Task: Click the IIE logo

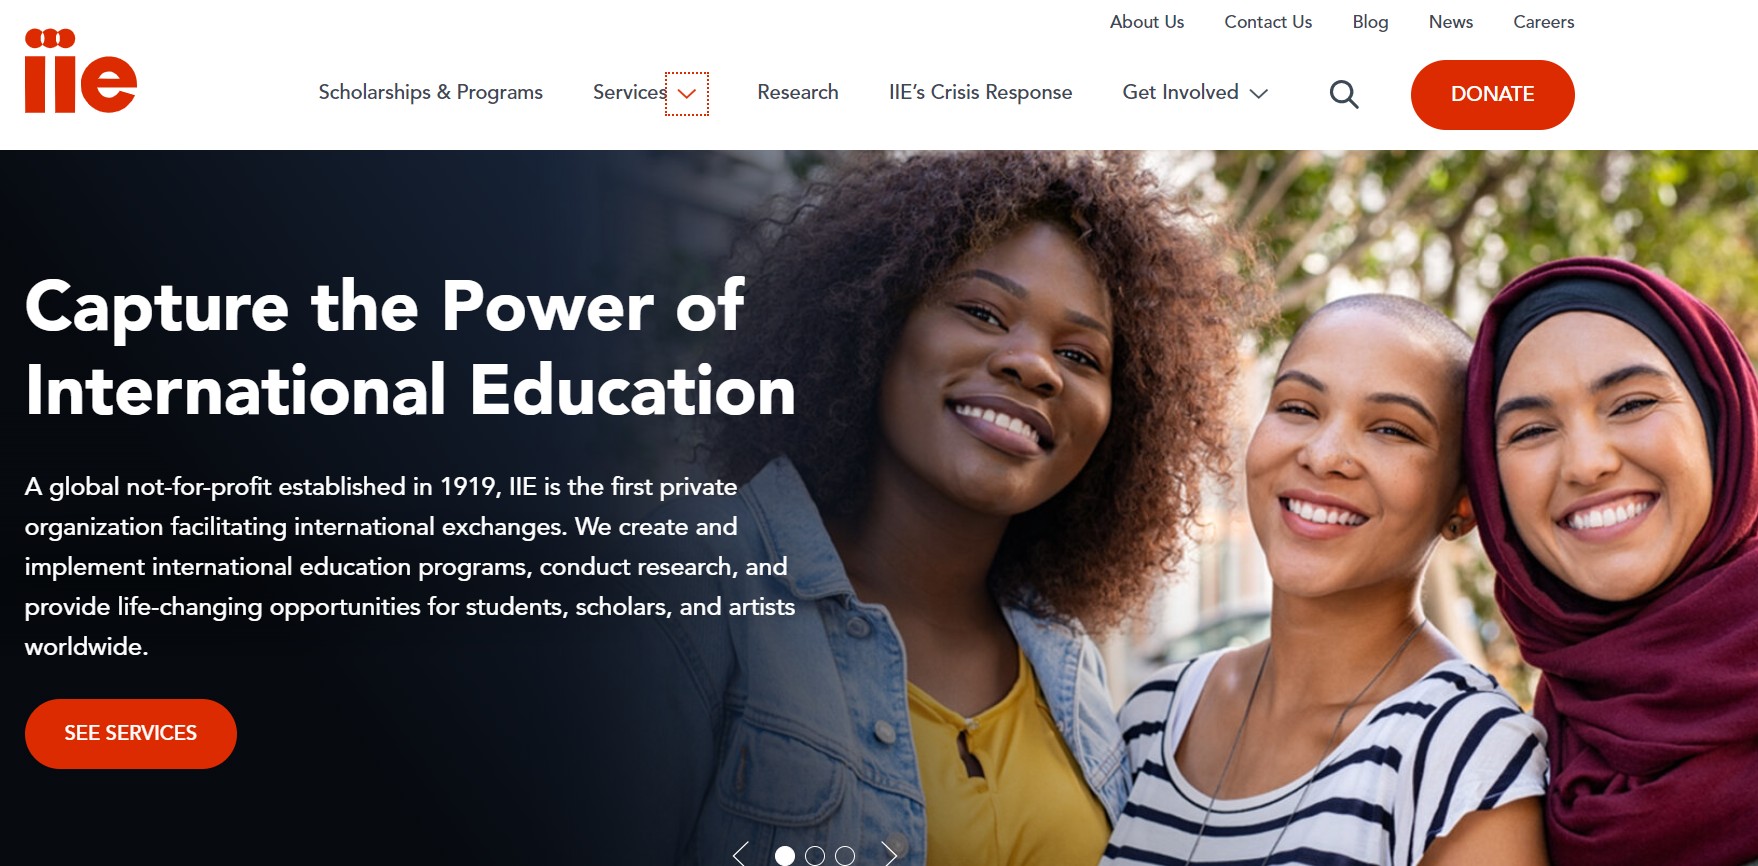Action: pos(80,70)
